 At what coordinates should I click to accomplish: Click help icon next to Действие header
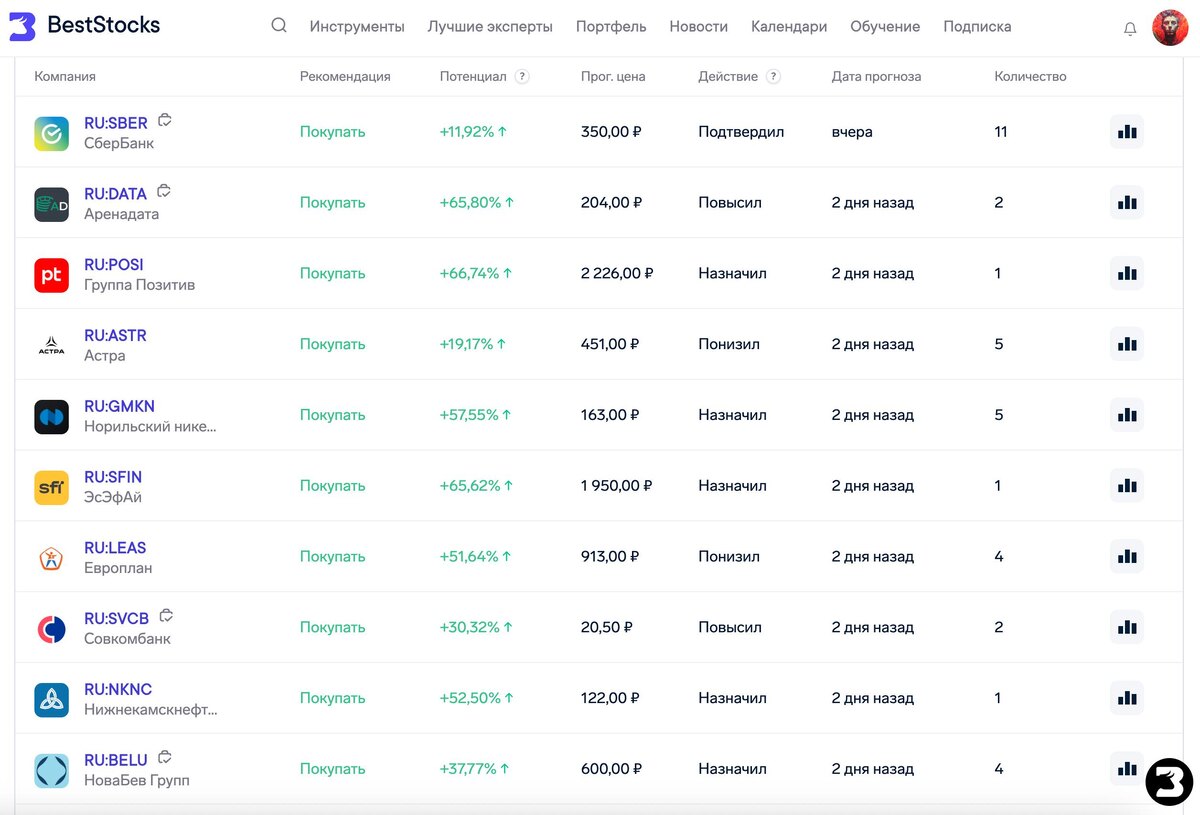pos(773,76)
